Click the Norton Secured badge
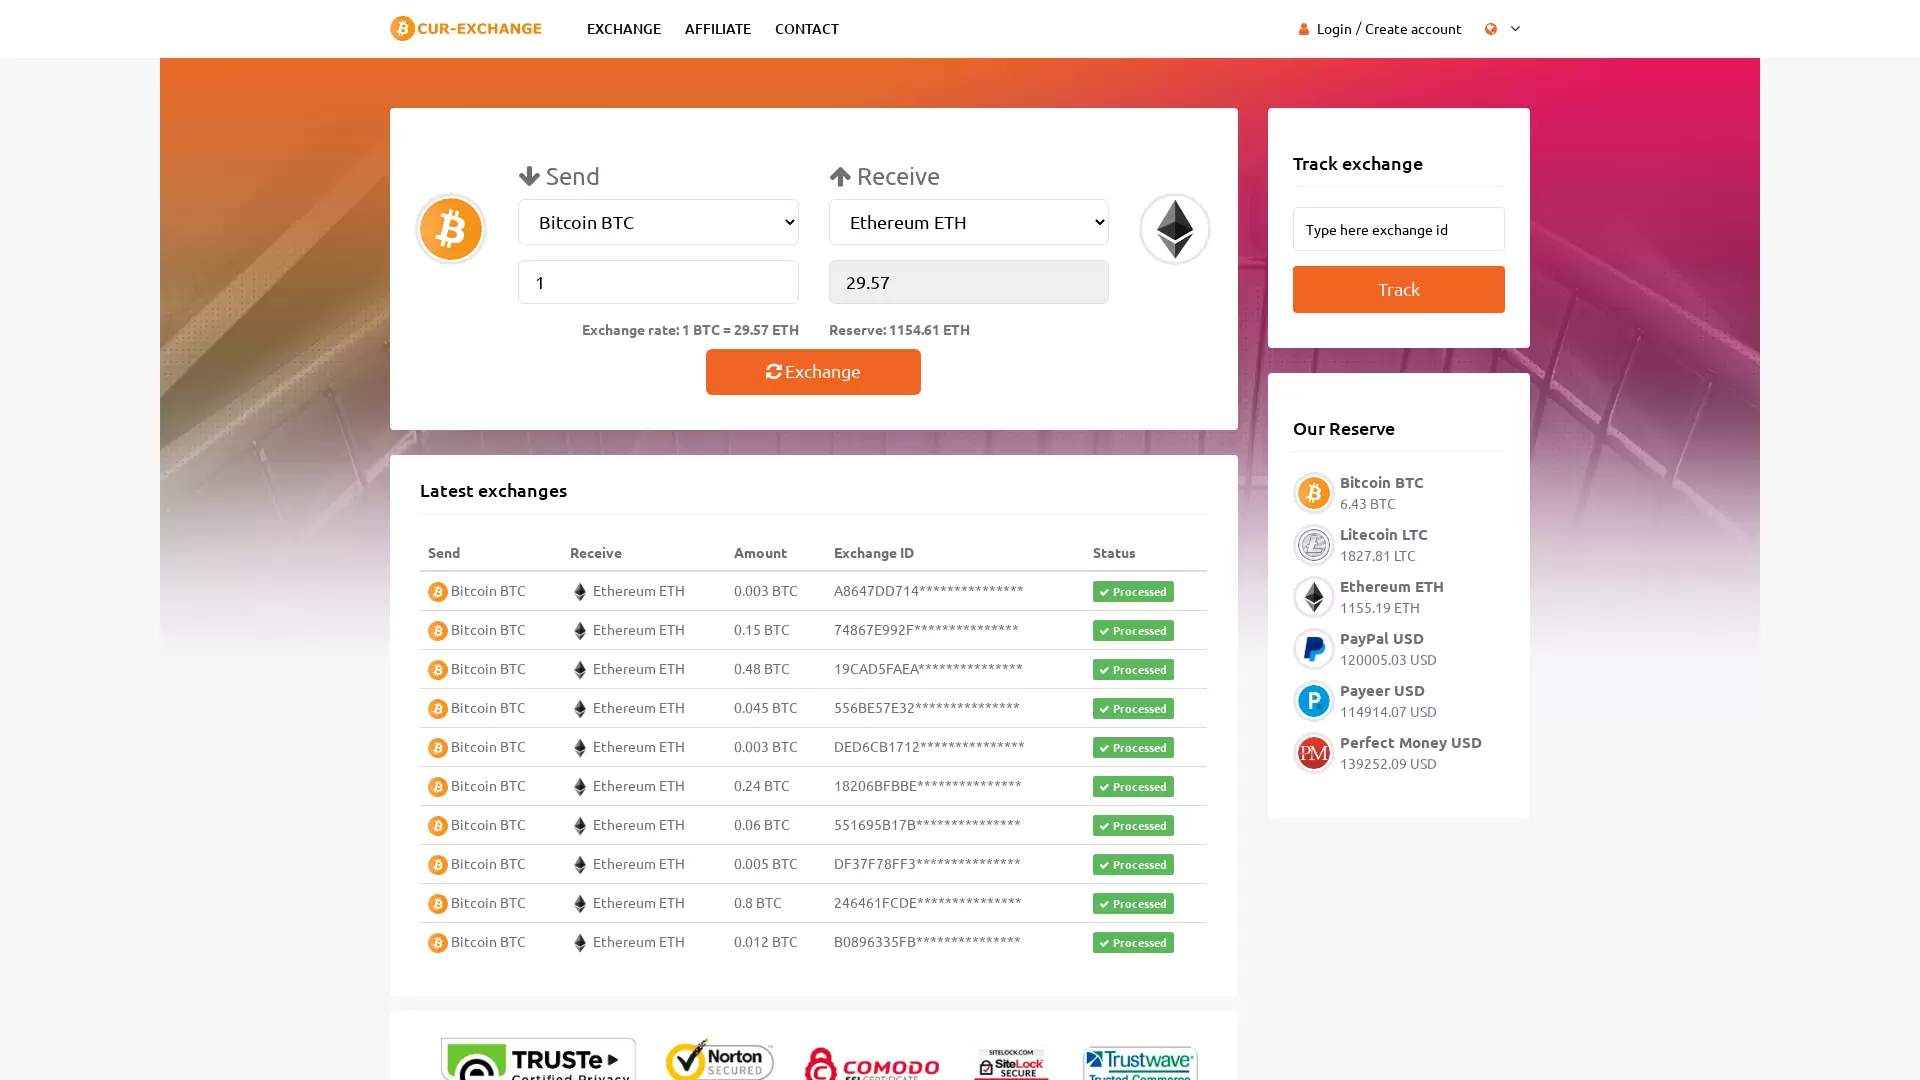This screenshot has width=1920, height=1080. click(719, 1058)
